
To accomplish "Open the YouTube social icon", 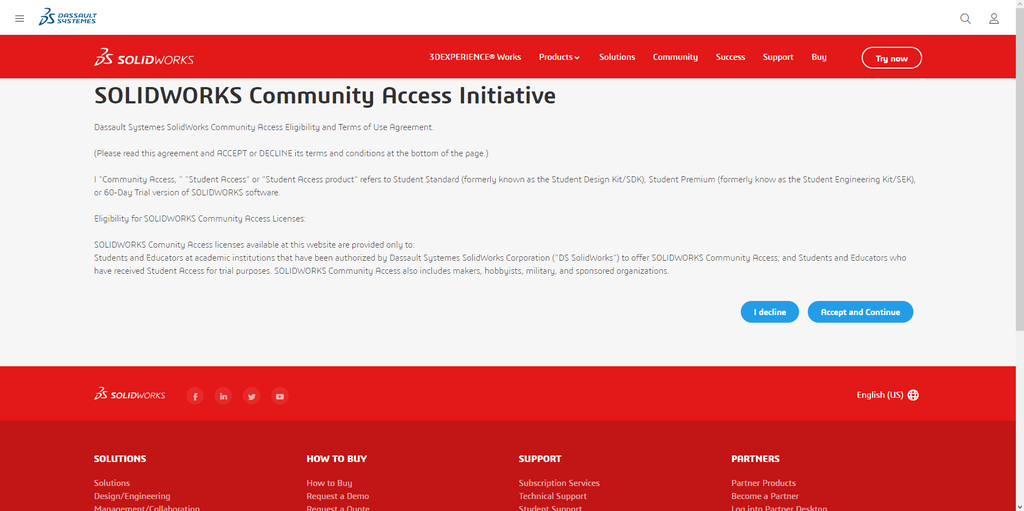I will [280, 396].
